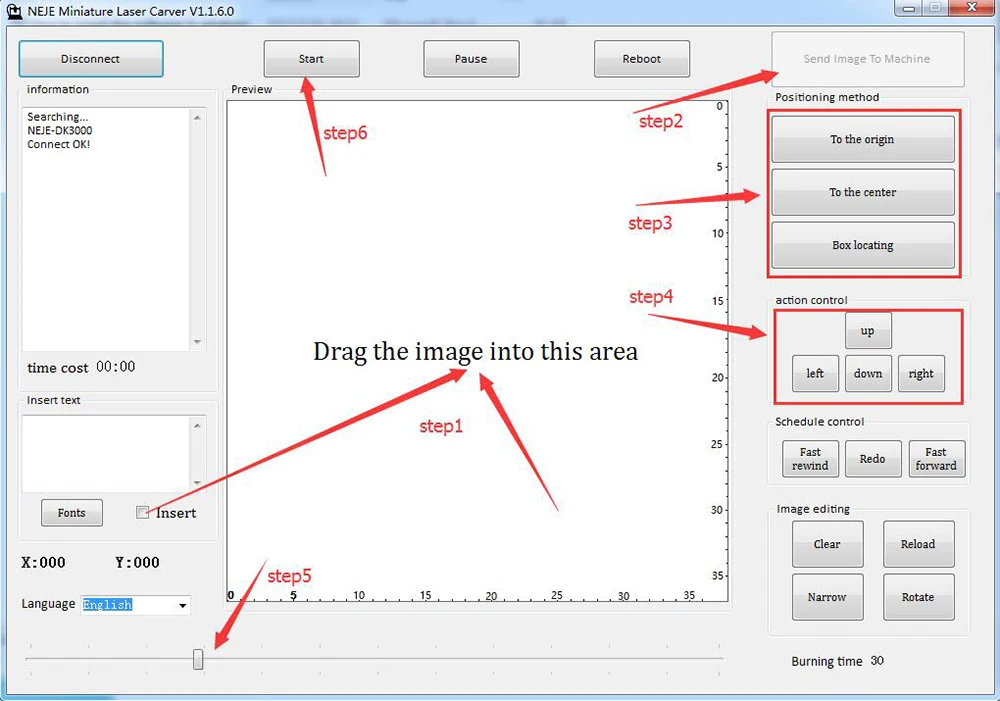
Task: Click the Disconnect button
Action: (91, 59)
